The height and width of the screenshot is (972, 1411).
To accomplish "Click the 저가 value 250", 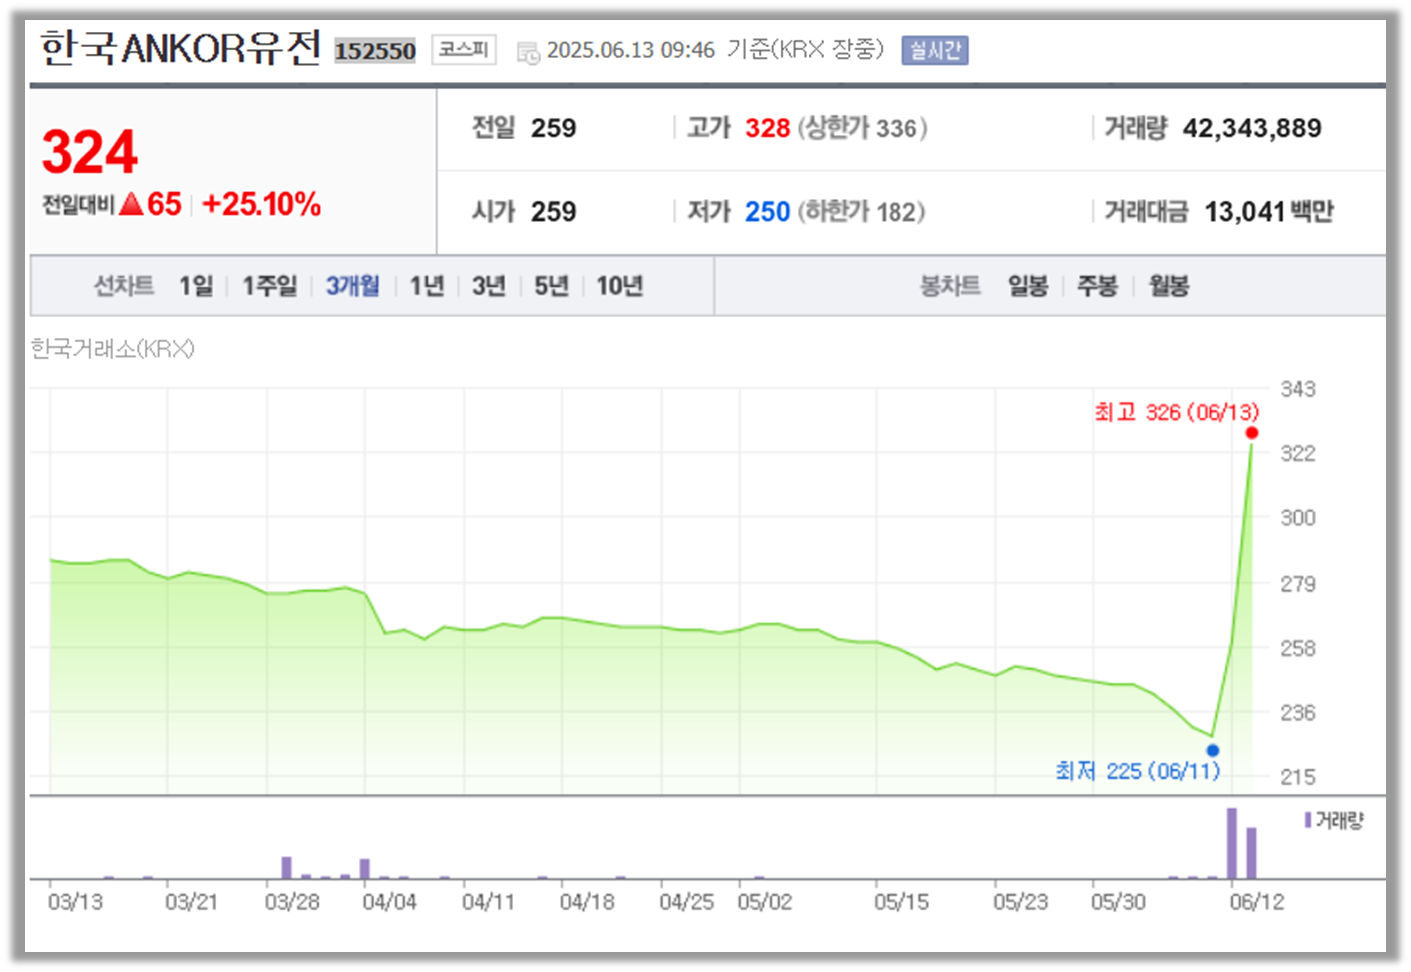I will [x=768, y=212].
